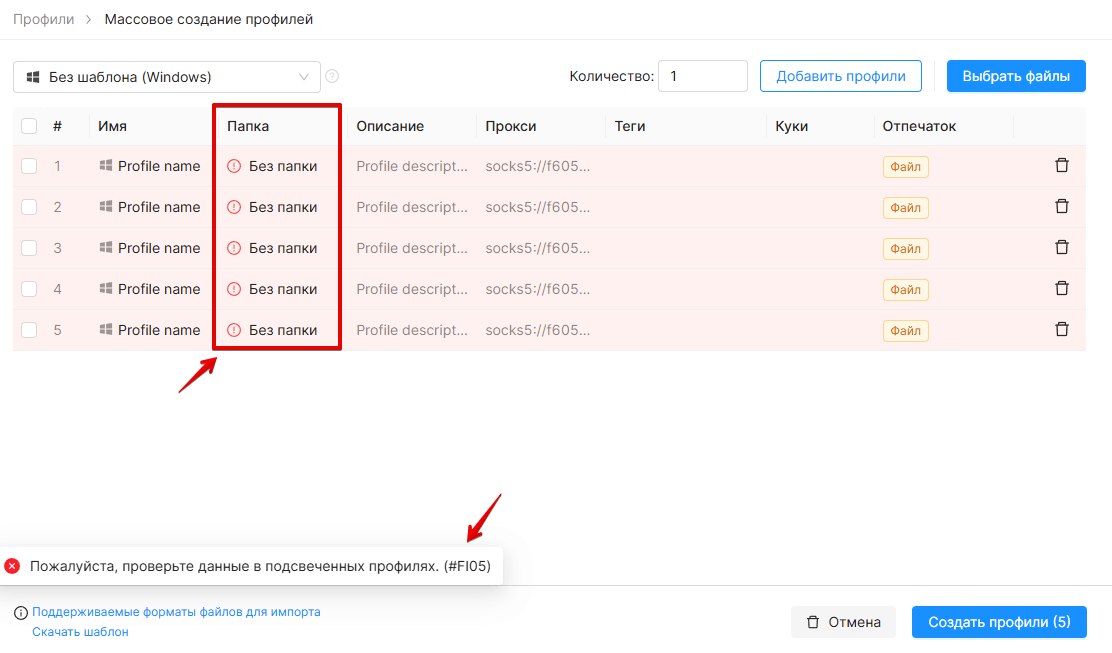Focus the 'Количество' input field
This screenshot has height=653, width=1112.
pos(703,76)
